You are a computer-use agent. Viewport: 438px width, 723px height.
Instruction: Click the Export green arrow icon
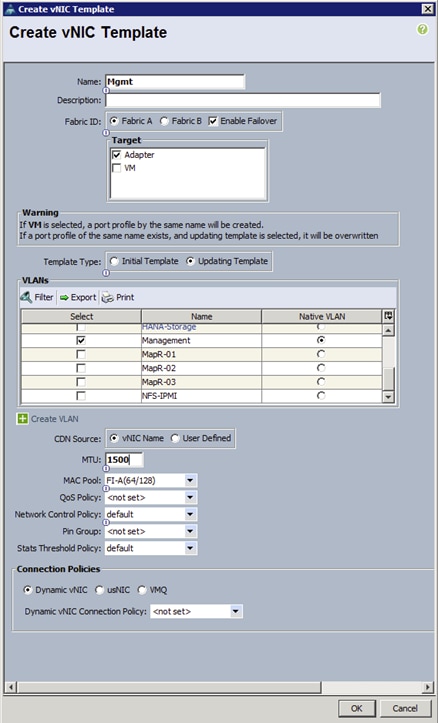click(64, 298)
